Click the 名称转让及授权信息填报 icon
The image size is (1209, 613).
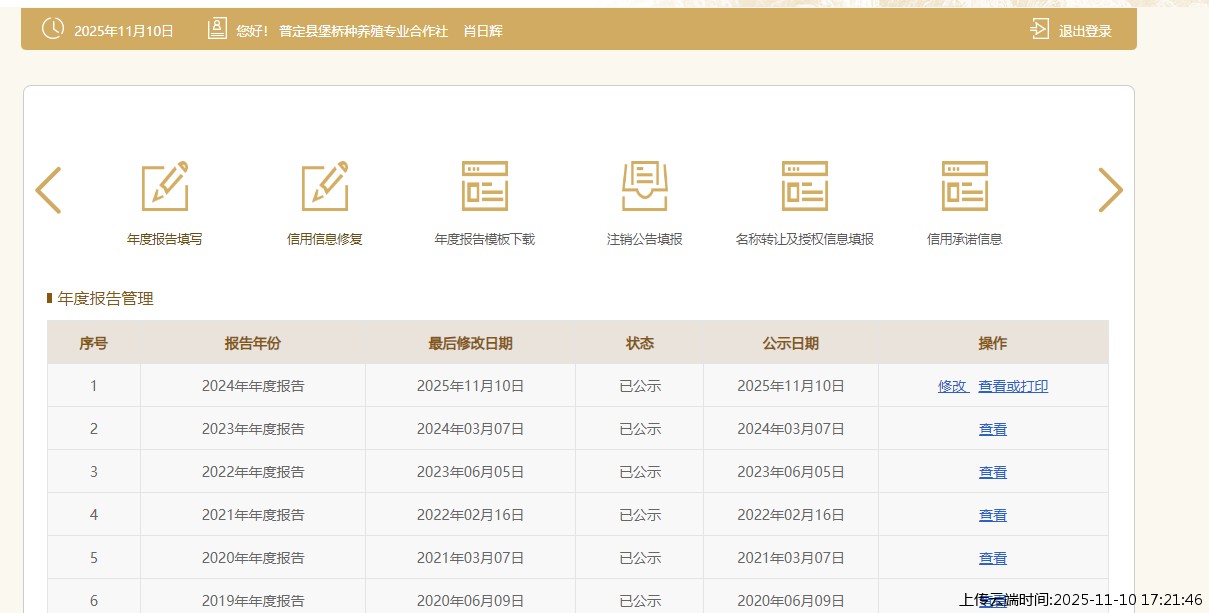click(805, 187)
